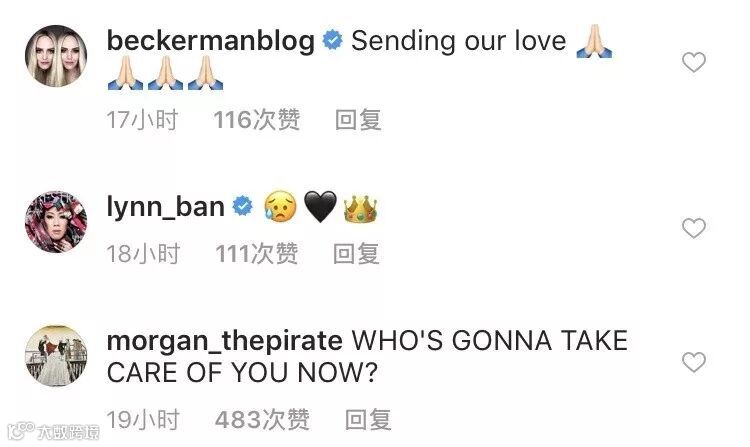The image size is (750, 447).
Task: Reply to beckermanblog's comment via 回复
Action: click(x=358, y=120)
